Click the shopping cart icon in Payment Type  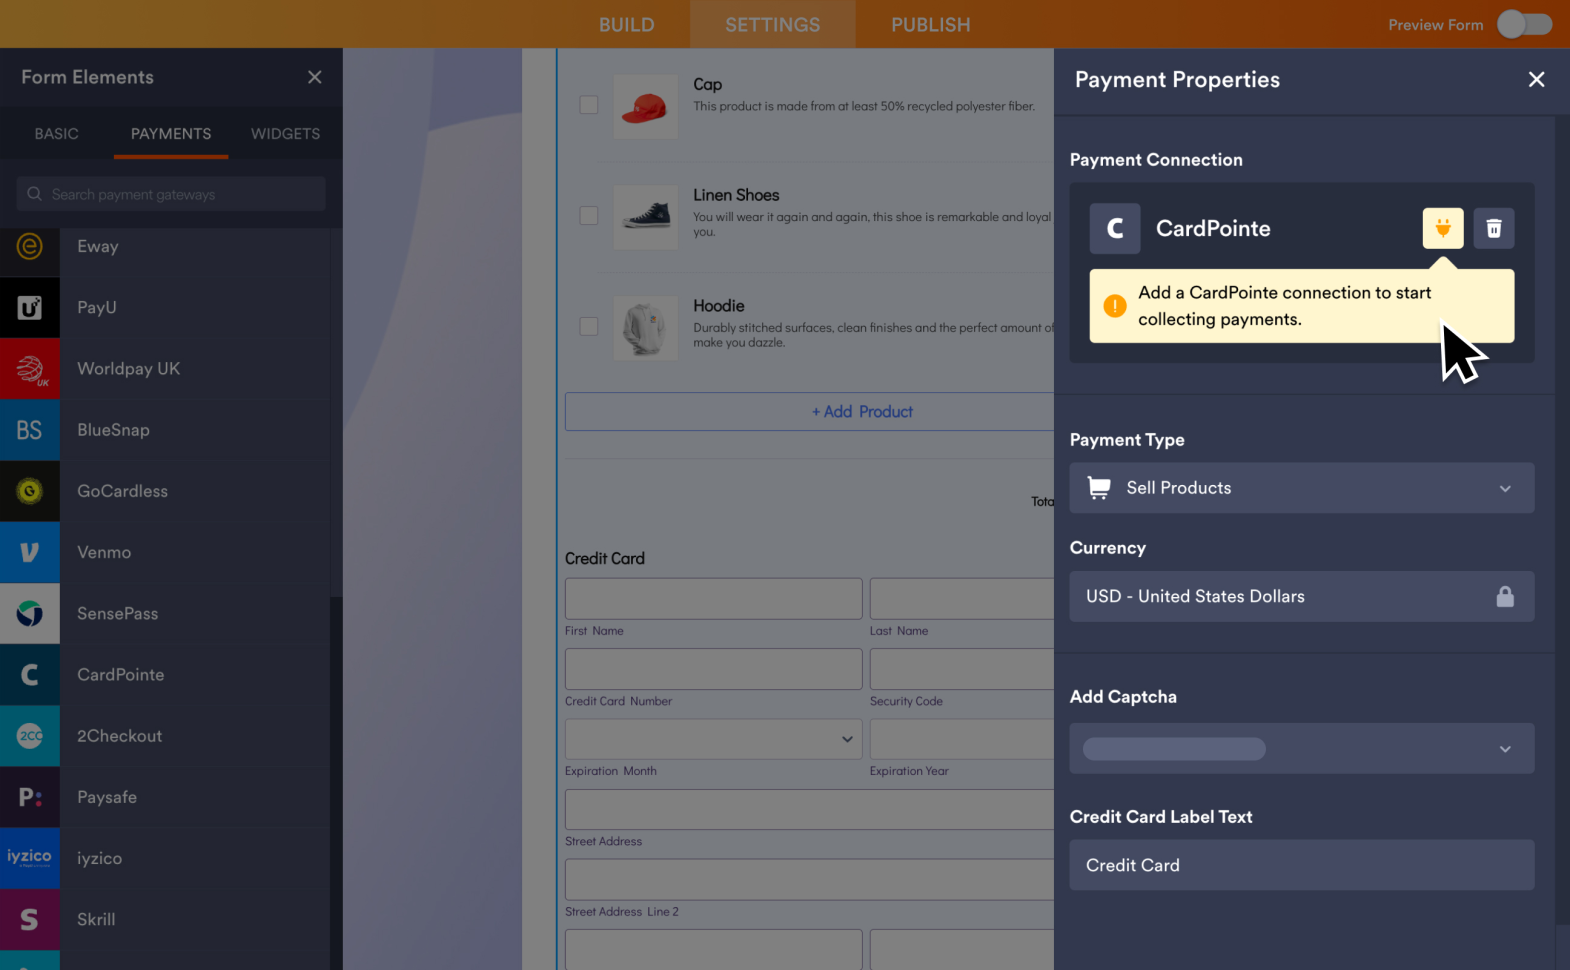(x=1099, y=488)
